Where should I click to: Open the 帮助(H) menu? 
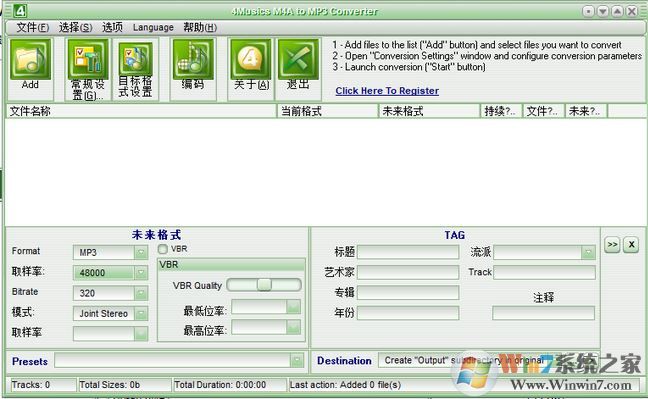[200, 27]
